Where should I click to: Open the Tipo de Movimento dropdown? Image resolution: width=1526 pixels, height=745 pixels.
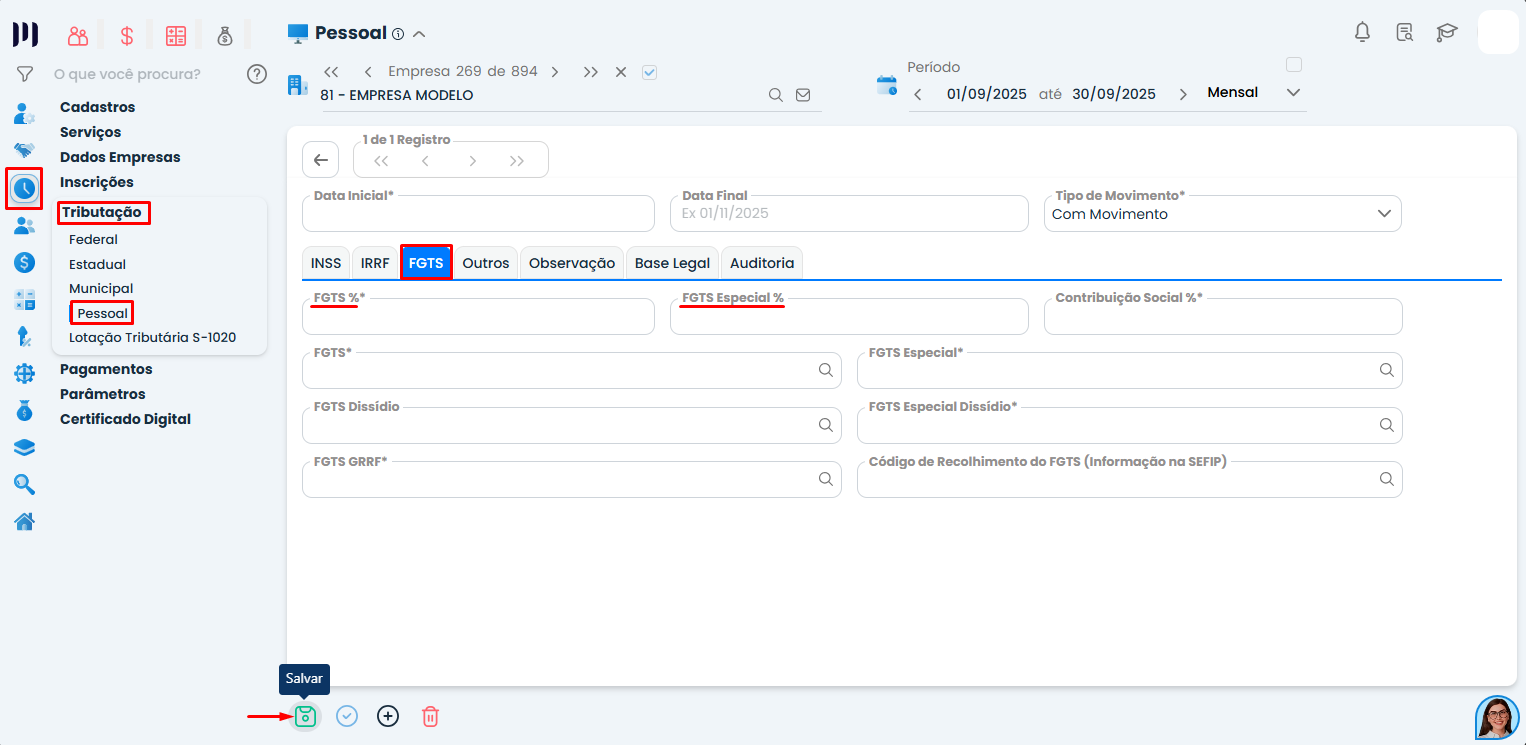(1384, 214)
